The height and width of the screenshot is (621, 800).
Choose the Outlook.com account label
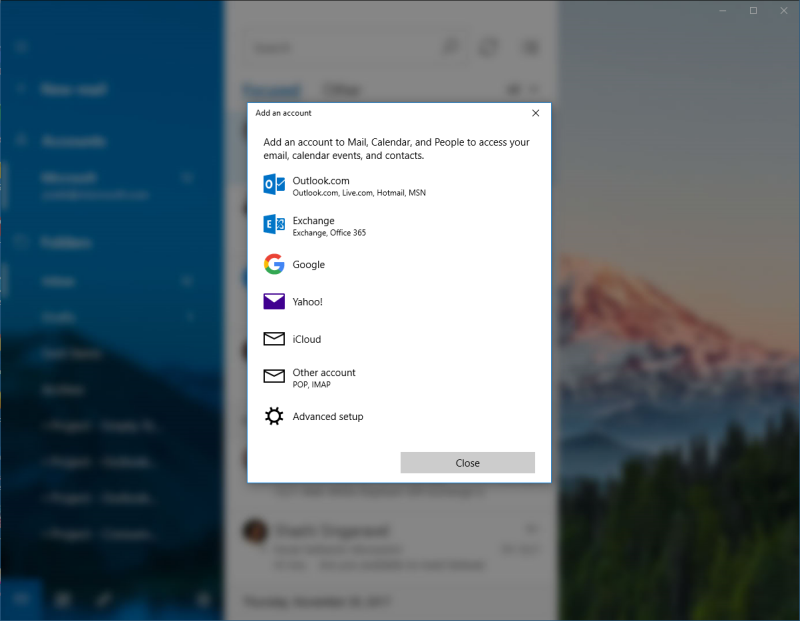(x=321, y=181)
